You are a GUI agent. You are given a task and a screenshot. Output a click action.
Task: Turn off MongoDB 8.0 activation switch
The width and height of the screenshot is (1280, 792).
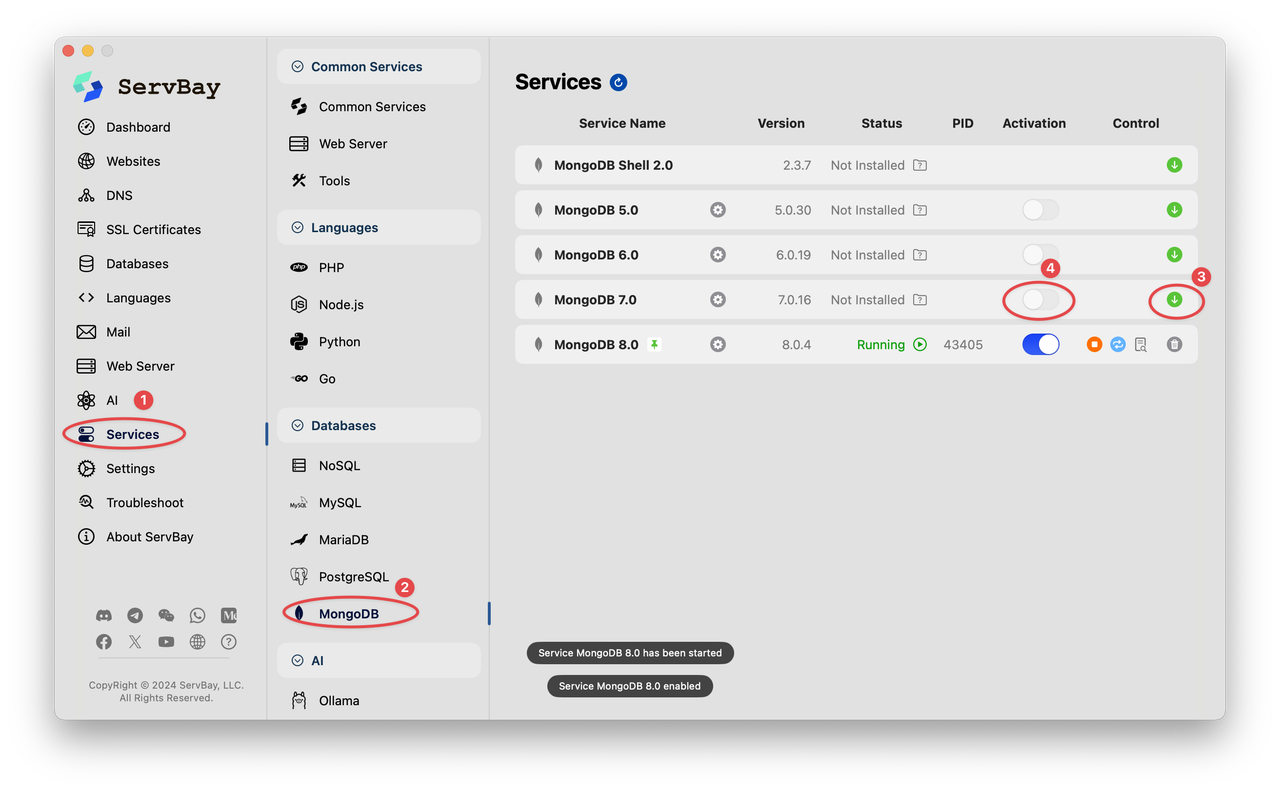(x=1040, y=344)
